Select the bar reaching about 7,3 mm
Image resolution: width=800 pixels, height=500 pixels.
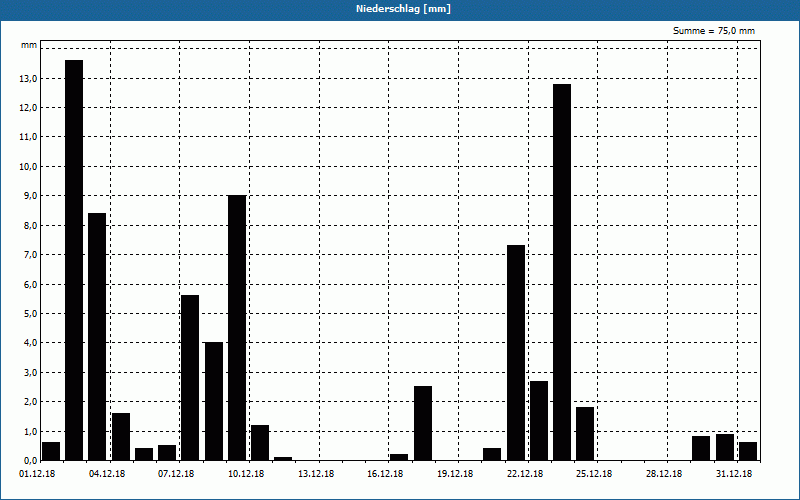[516, 353]
